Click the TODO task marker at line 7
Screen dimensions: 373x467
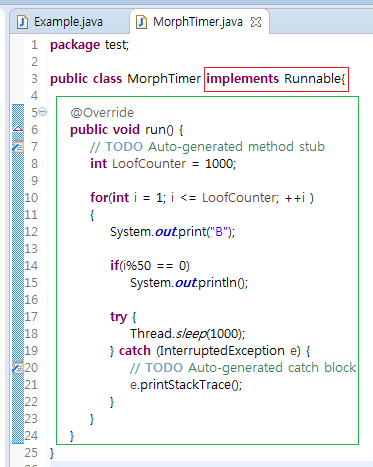(18, 146)
